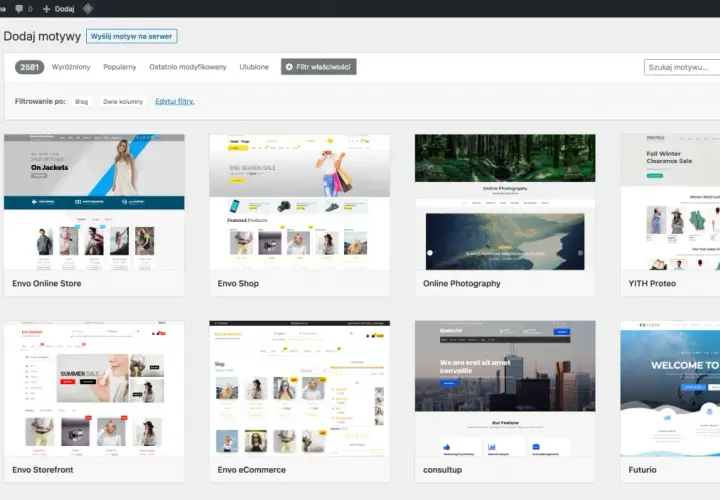Click the Envo Online Store theme name
The height and width of the screenshot is (500, 720).
point(47,284)
